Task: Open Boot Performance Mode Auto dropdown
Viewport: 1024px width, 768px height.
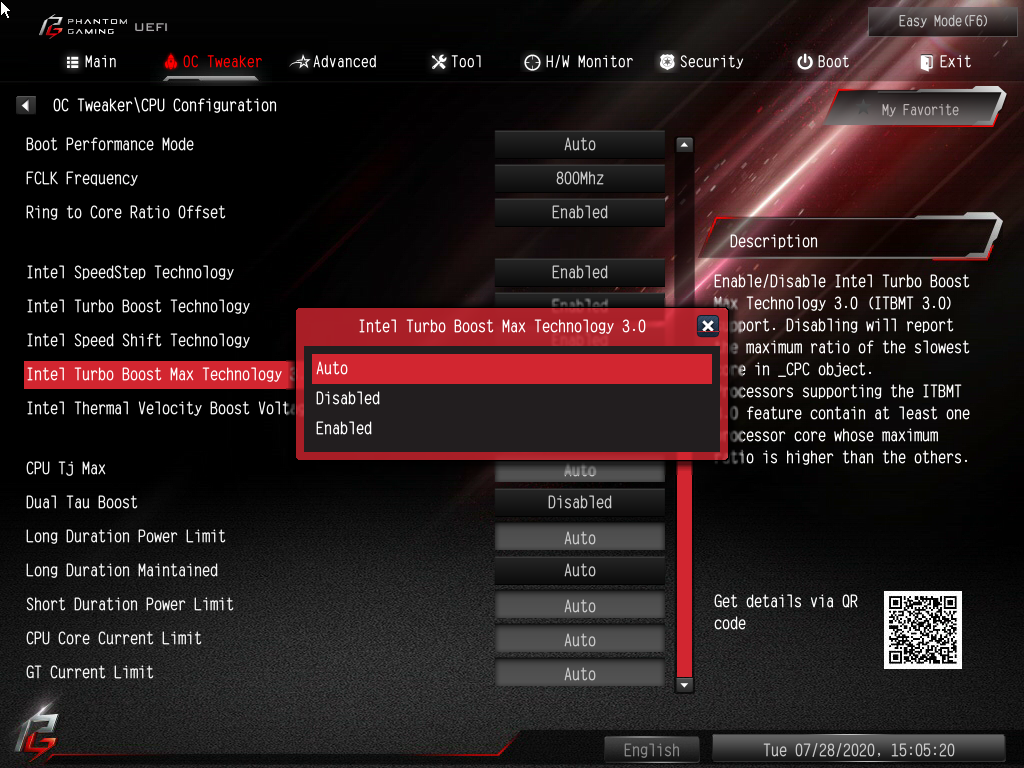Action: click(x=579, y=144)
